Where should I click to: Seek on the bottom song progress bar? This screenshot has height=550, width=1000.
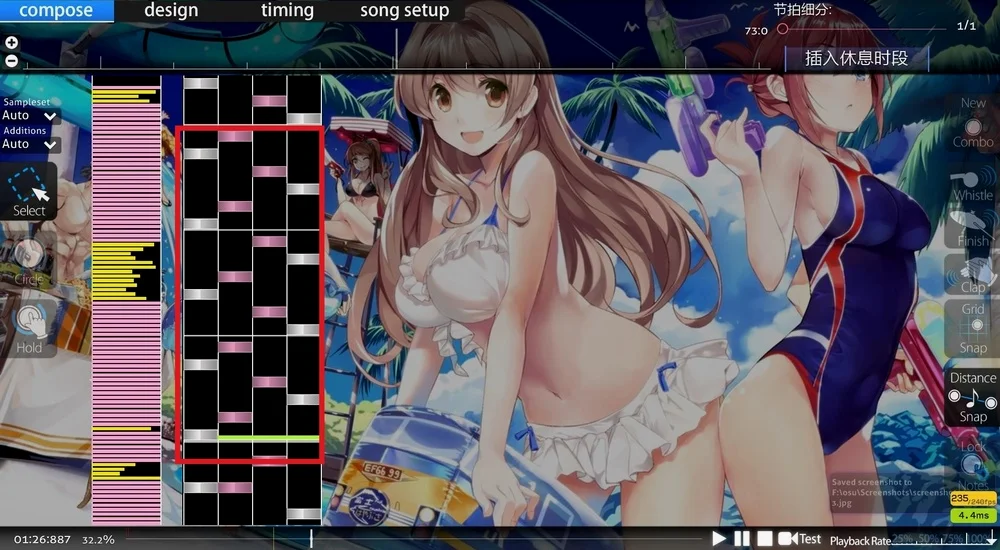coord(415,539)
